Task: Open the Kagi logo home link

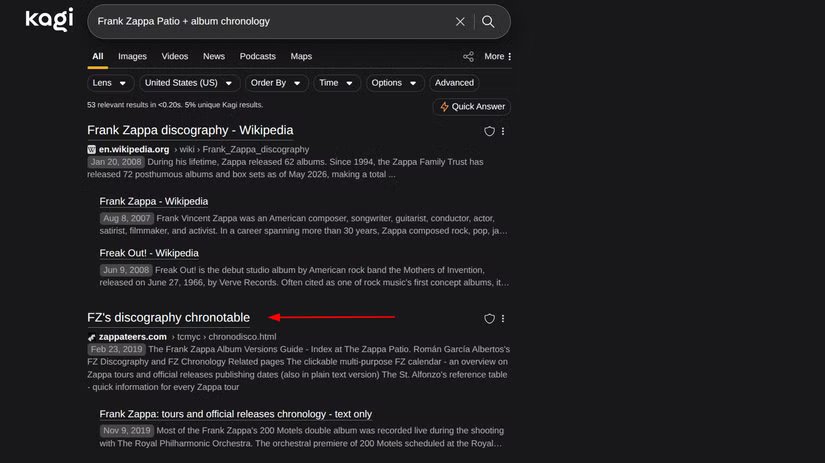Action: point(49,20)
